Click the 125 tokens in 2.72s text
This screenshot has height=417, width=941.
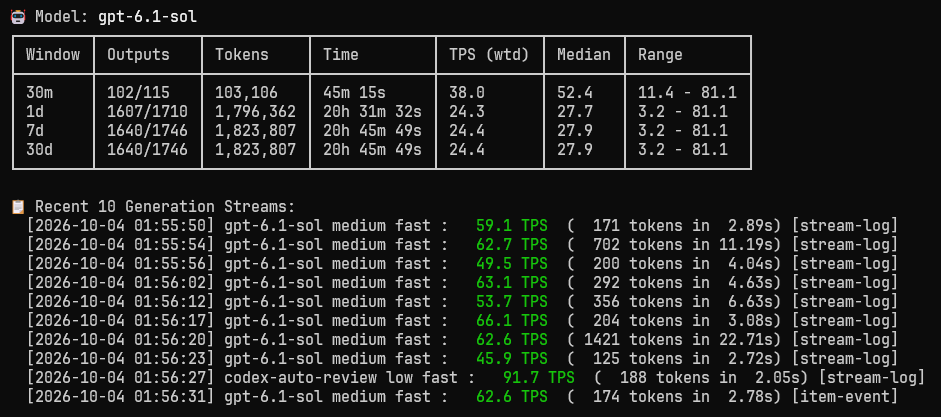pos(682,359)
